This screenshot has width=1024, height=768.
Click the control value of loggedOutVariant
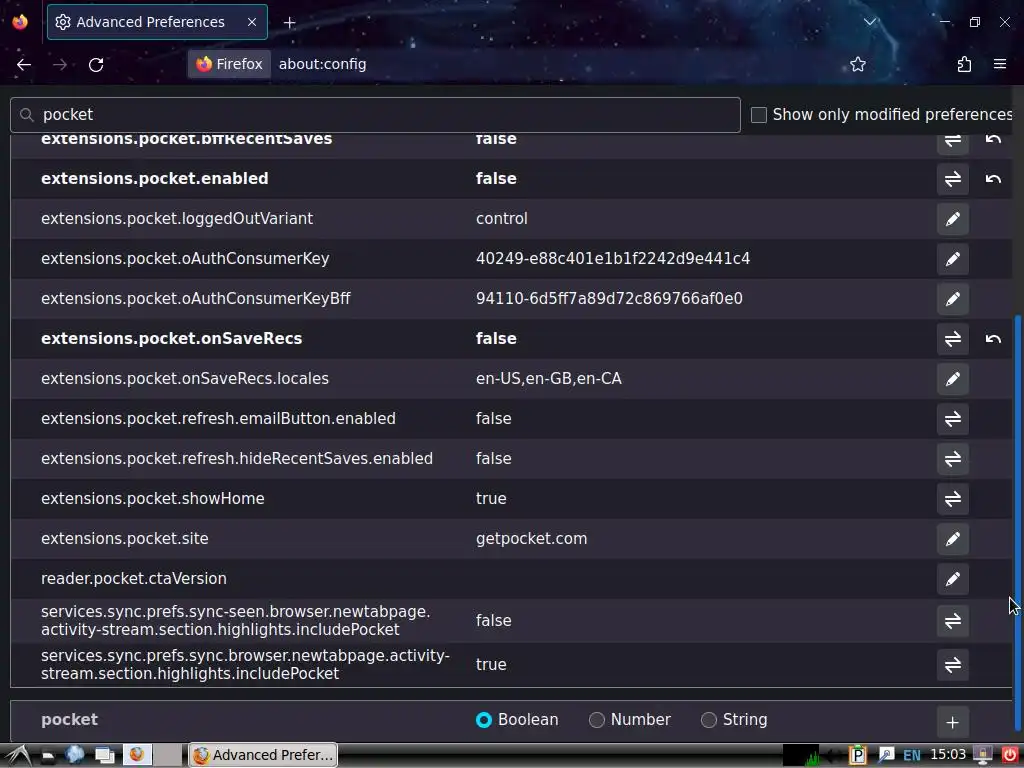click(x=502, y=219)
